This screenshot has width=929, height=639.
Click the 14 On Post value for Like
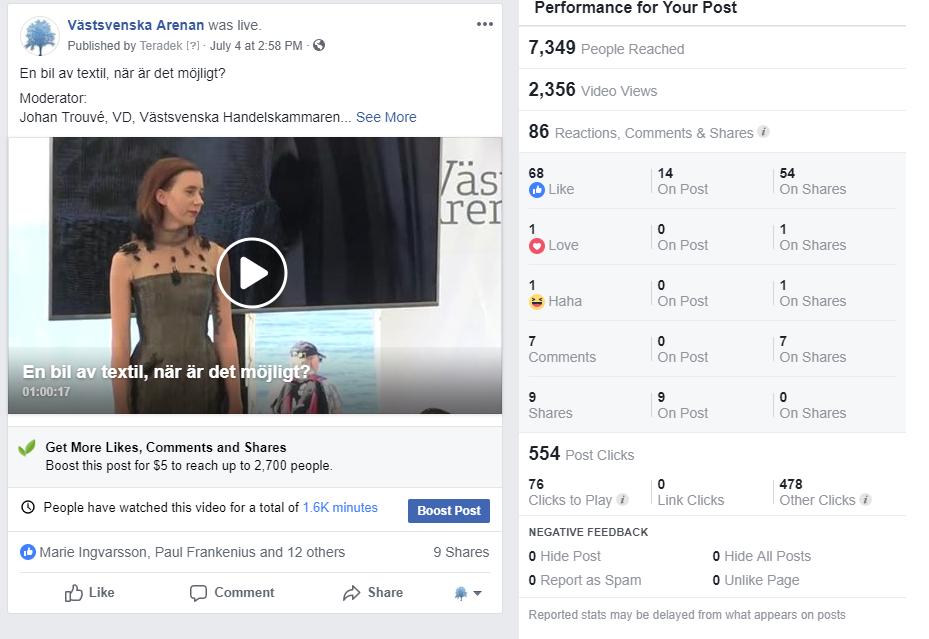[665, 173]
